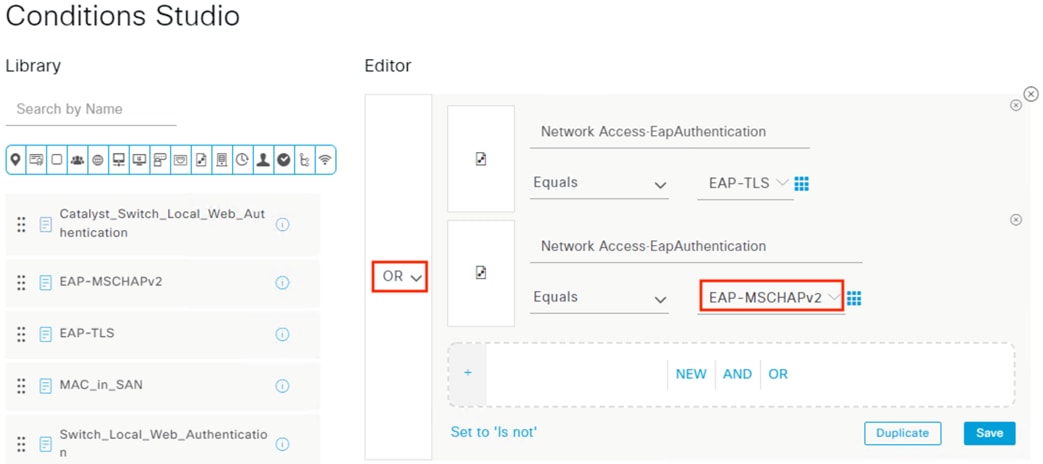This screenshot has height=464, width=1043.
Task: Grab drag handle of EAP-MSCHAPv2 library item
Action: pos(21,283)
